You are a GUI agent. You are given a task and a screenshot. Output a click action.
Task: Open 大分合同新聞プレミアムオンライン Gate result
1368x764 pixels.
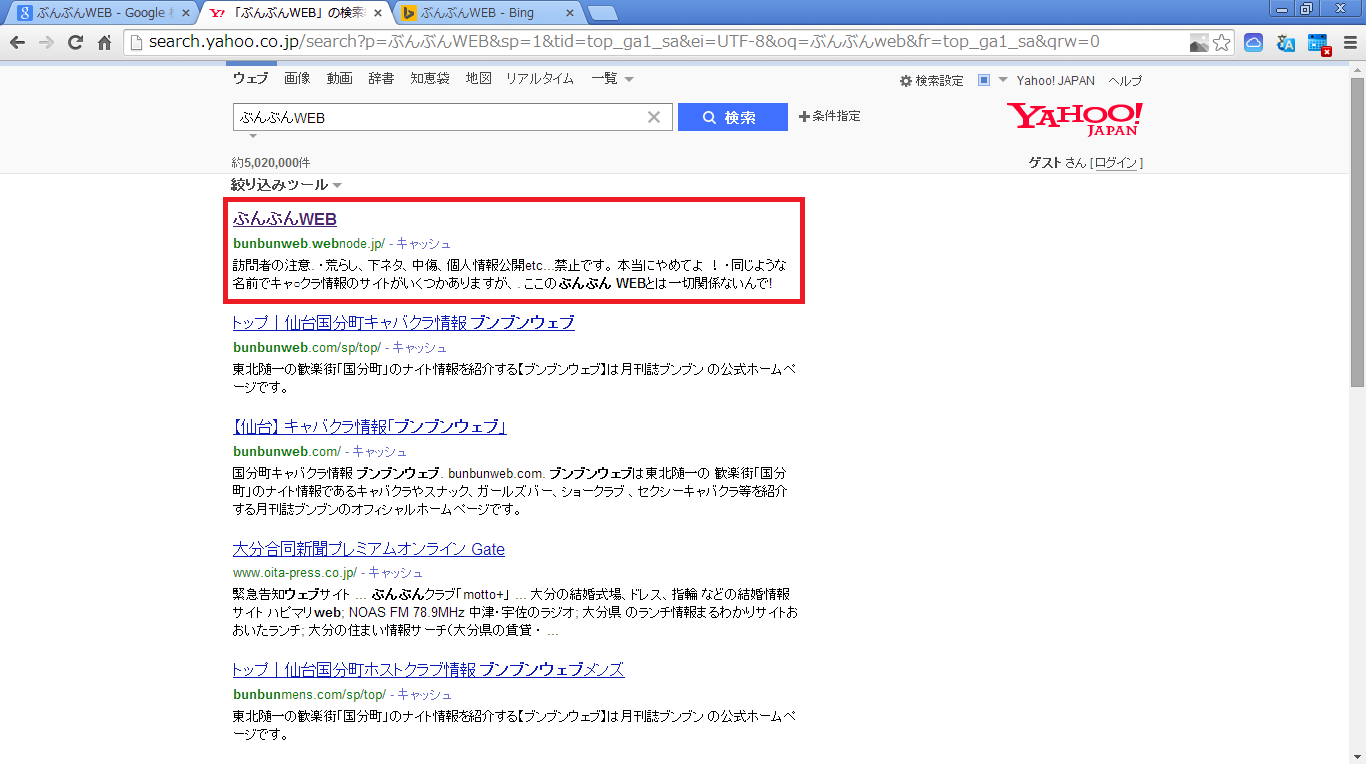pyautogui.click(x=369, y=549)
